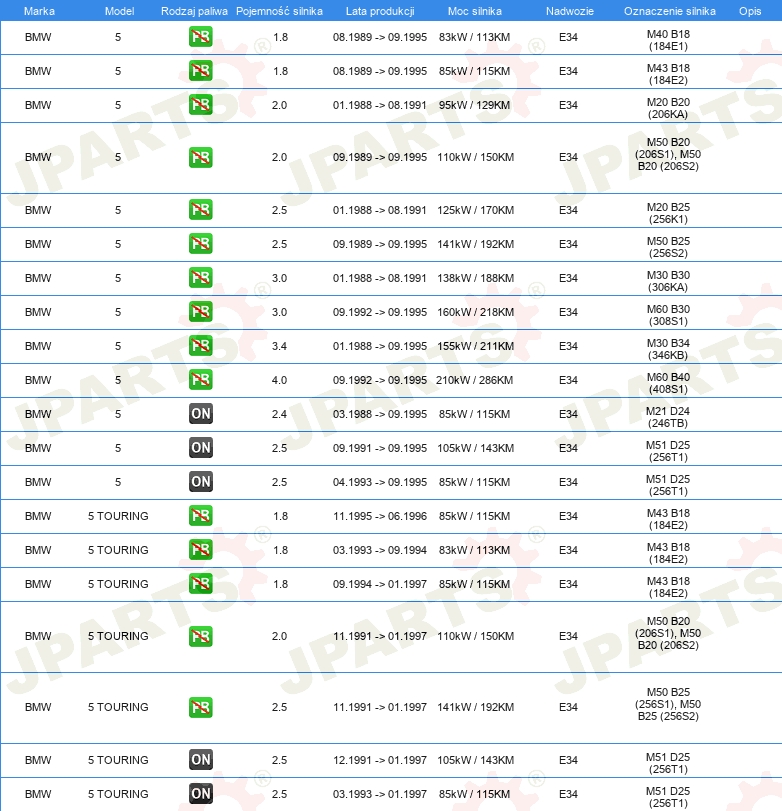
Task: Click petrol icon in the 01.1988 95kW / 129KM row
Action: 201,105
